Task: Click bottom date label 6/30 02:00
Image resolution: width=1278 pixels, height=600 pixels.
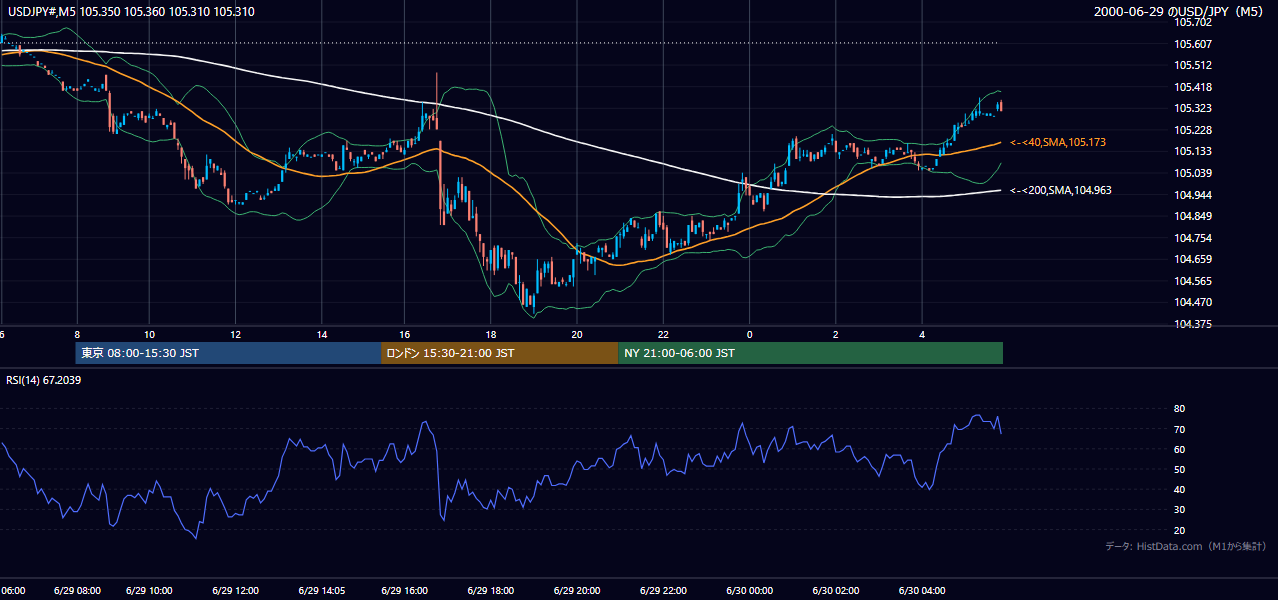Action: point(835,591)
